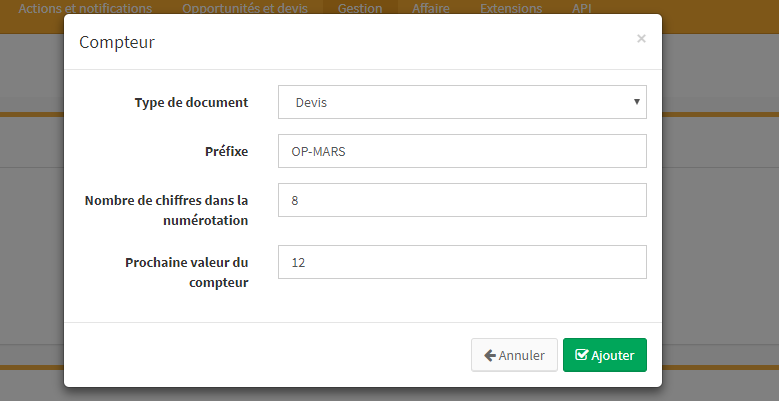The image size is (779, 401).
Task: Click the Préfixe label text
Action: tap(227, 151)
